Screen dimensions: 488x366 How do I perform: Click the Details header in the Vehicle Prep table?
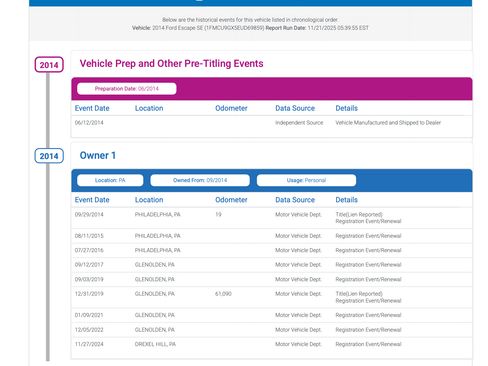tap(346, 108)
